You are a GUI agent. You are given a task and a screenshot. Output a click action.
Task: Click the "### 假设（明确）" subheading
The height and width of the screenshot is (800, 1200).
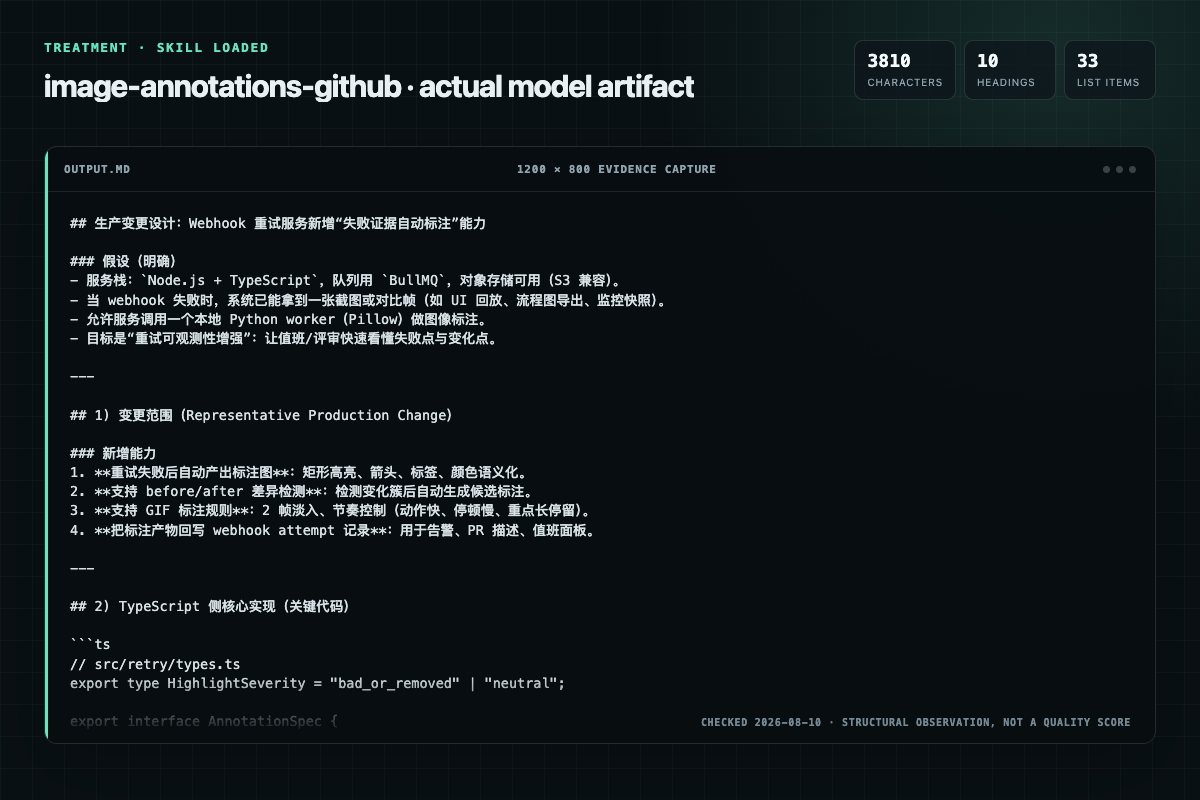[123, 262]
